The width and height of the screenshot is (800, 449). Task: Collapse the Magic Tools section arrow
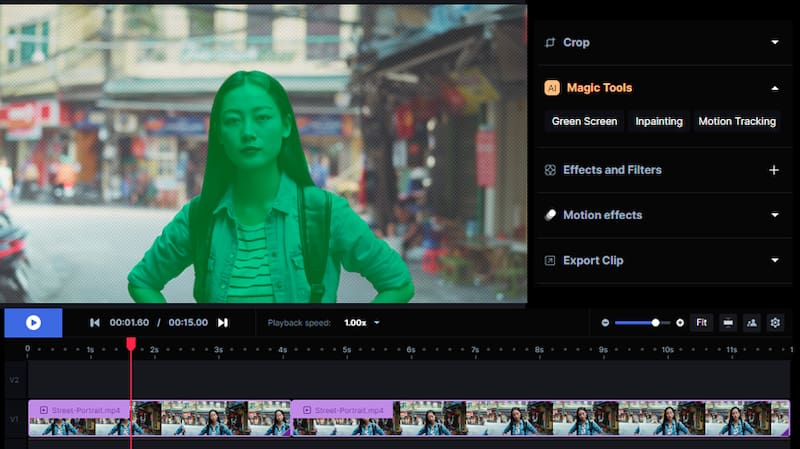[x=774, y=88]
